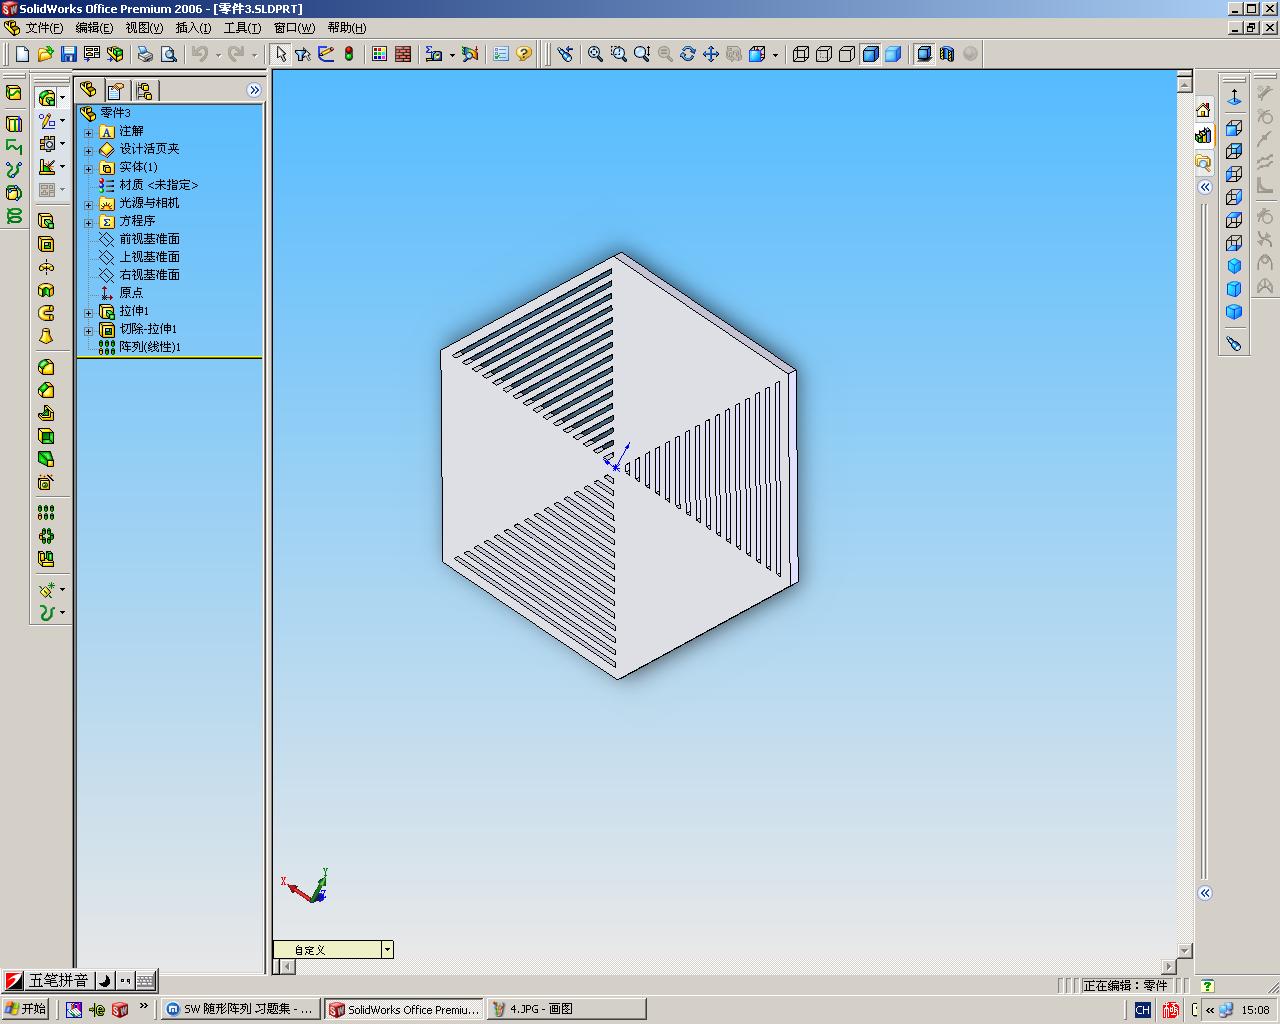Expand the 光源与相机 tree node
Image resolution: width=1280 pixels, height=1024 pixels.
(x=88, y=204)
